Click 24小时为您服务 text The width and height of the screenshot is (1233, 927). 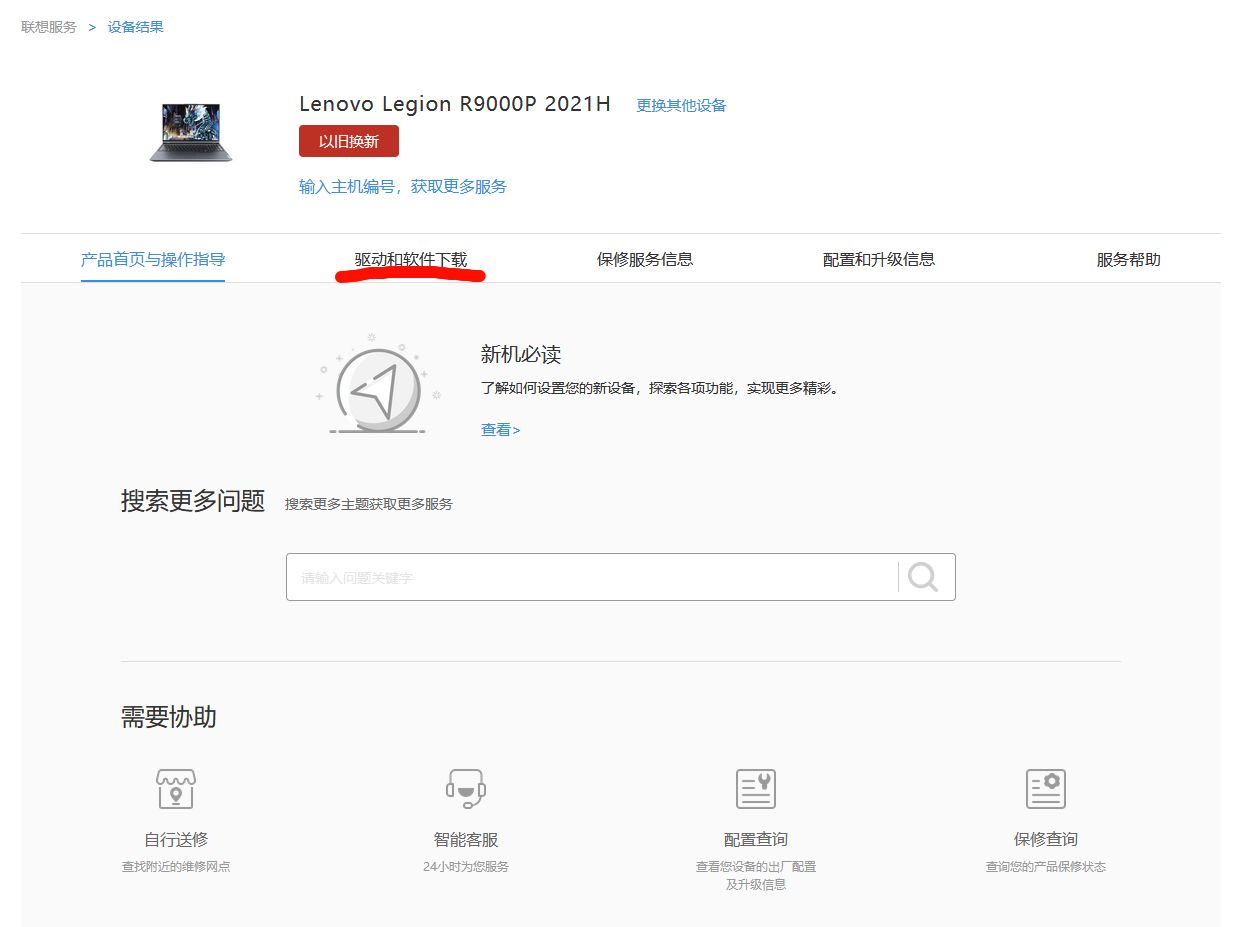pos(466,867)
